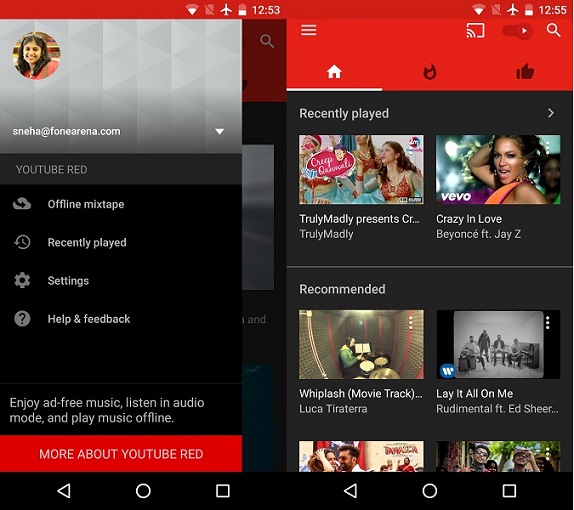Image resolution: width=574 pixels, height=510 pixels.
Task: Open overflow menu on Whiplash video
Action: click(411, 323)
